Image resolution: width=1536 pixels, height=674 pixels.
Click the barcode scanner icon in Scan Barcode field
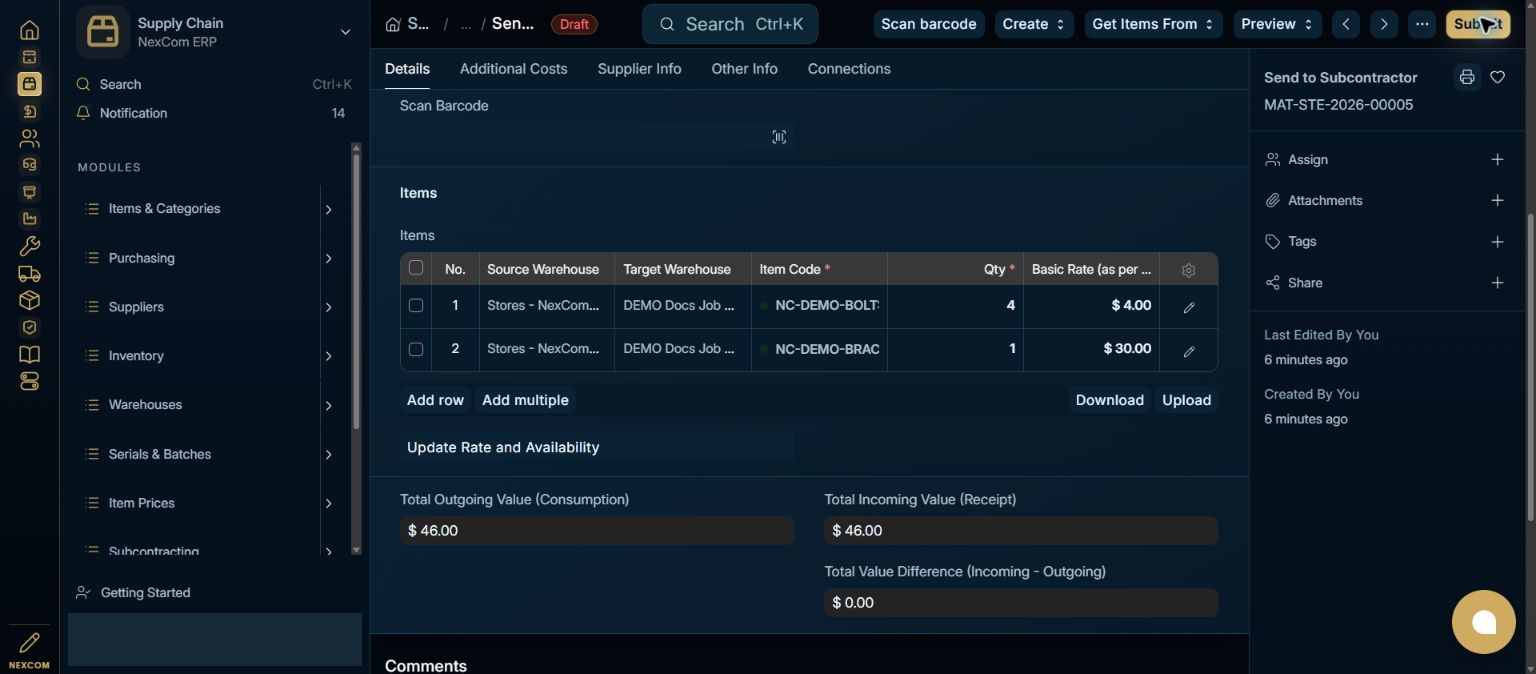pos(779,137)
